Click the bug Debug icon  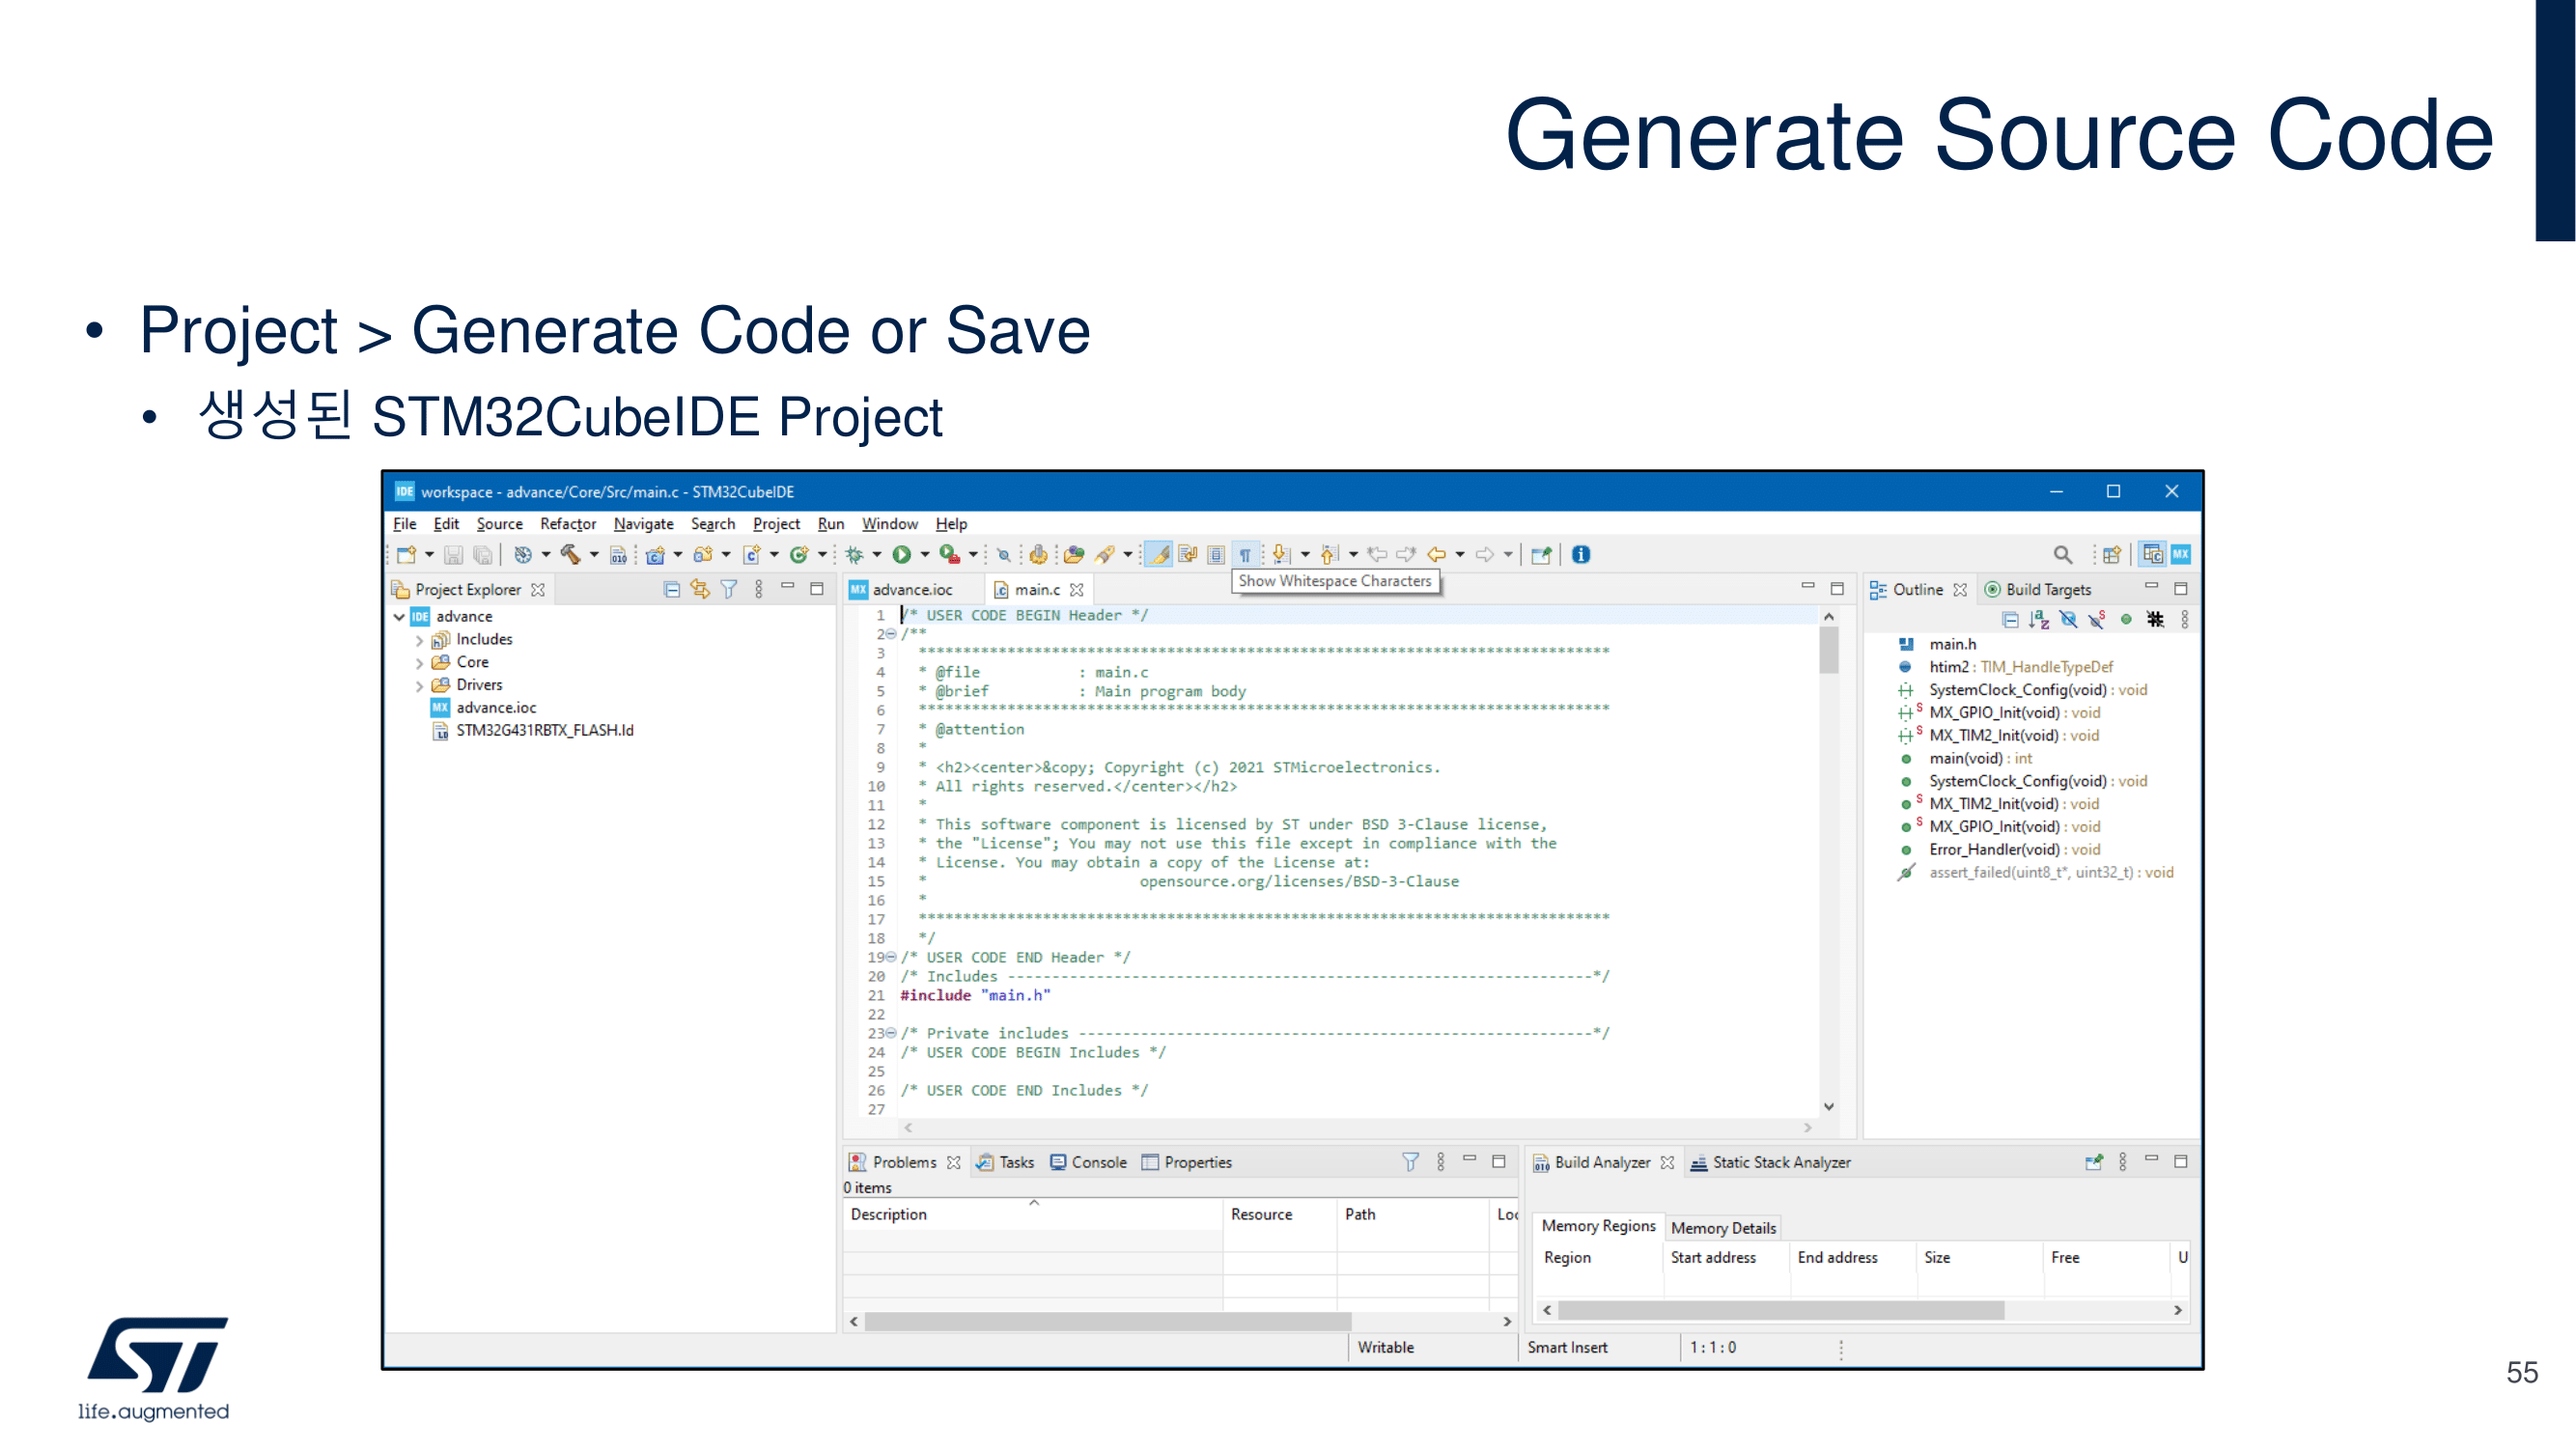[x=854, y=554]
